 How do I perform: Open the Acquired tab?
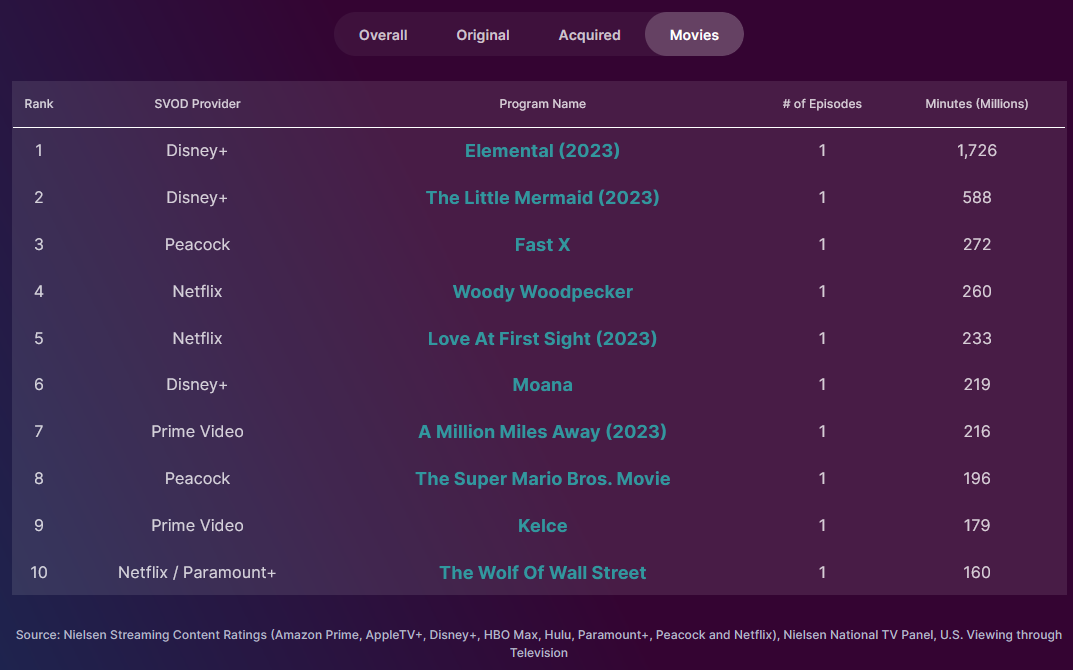[589, 35]
